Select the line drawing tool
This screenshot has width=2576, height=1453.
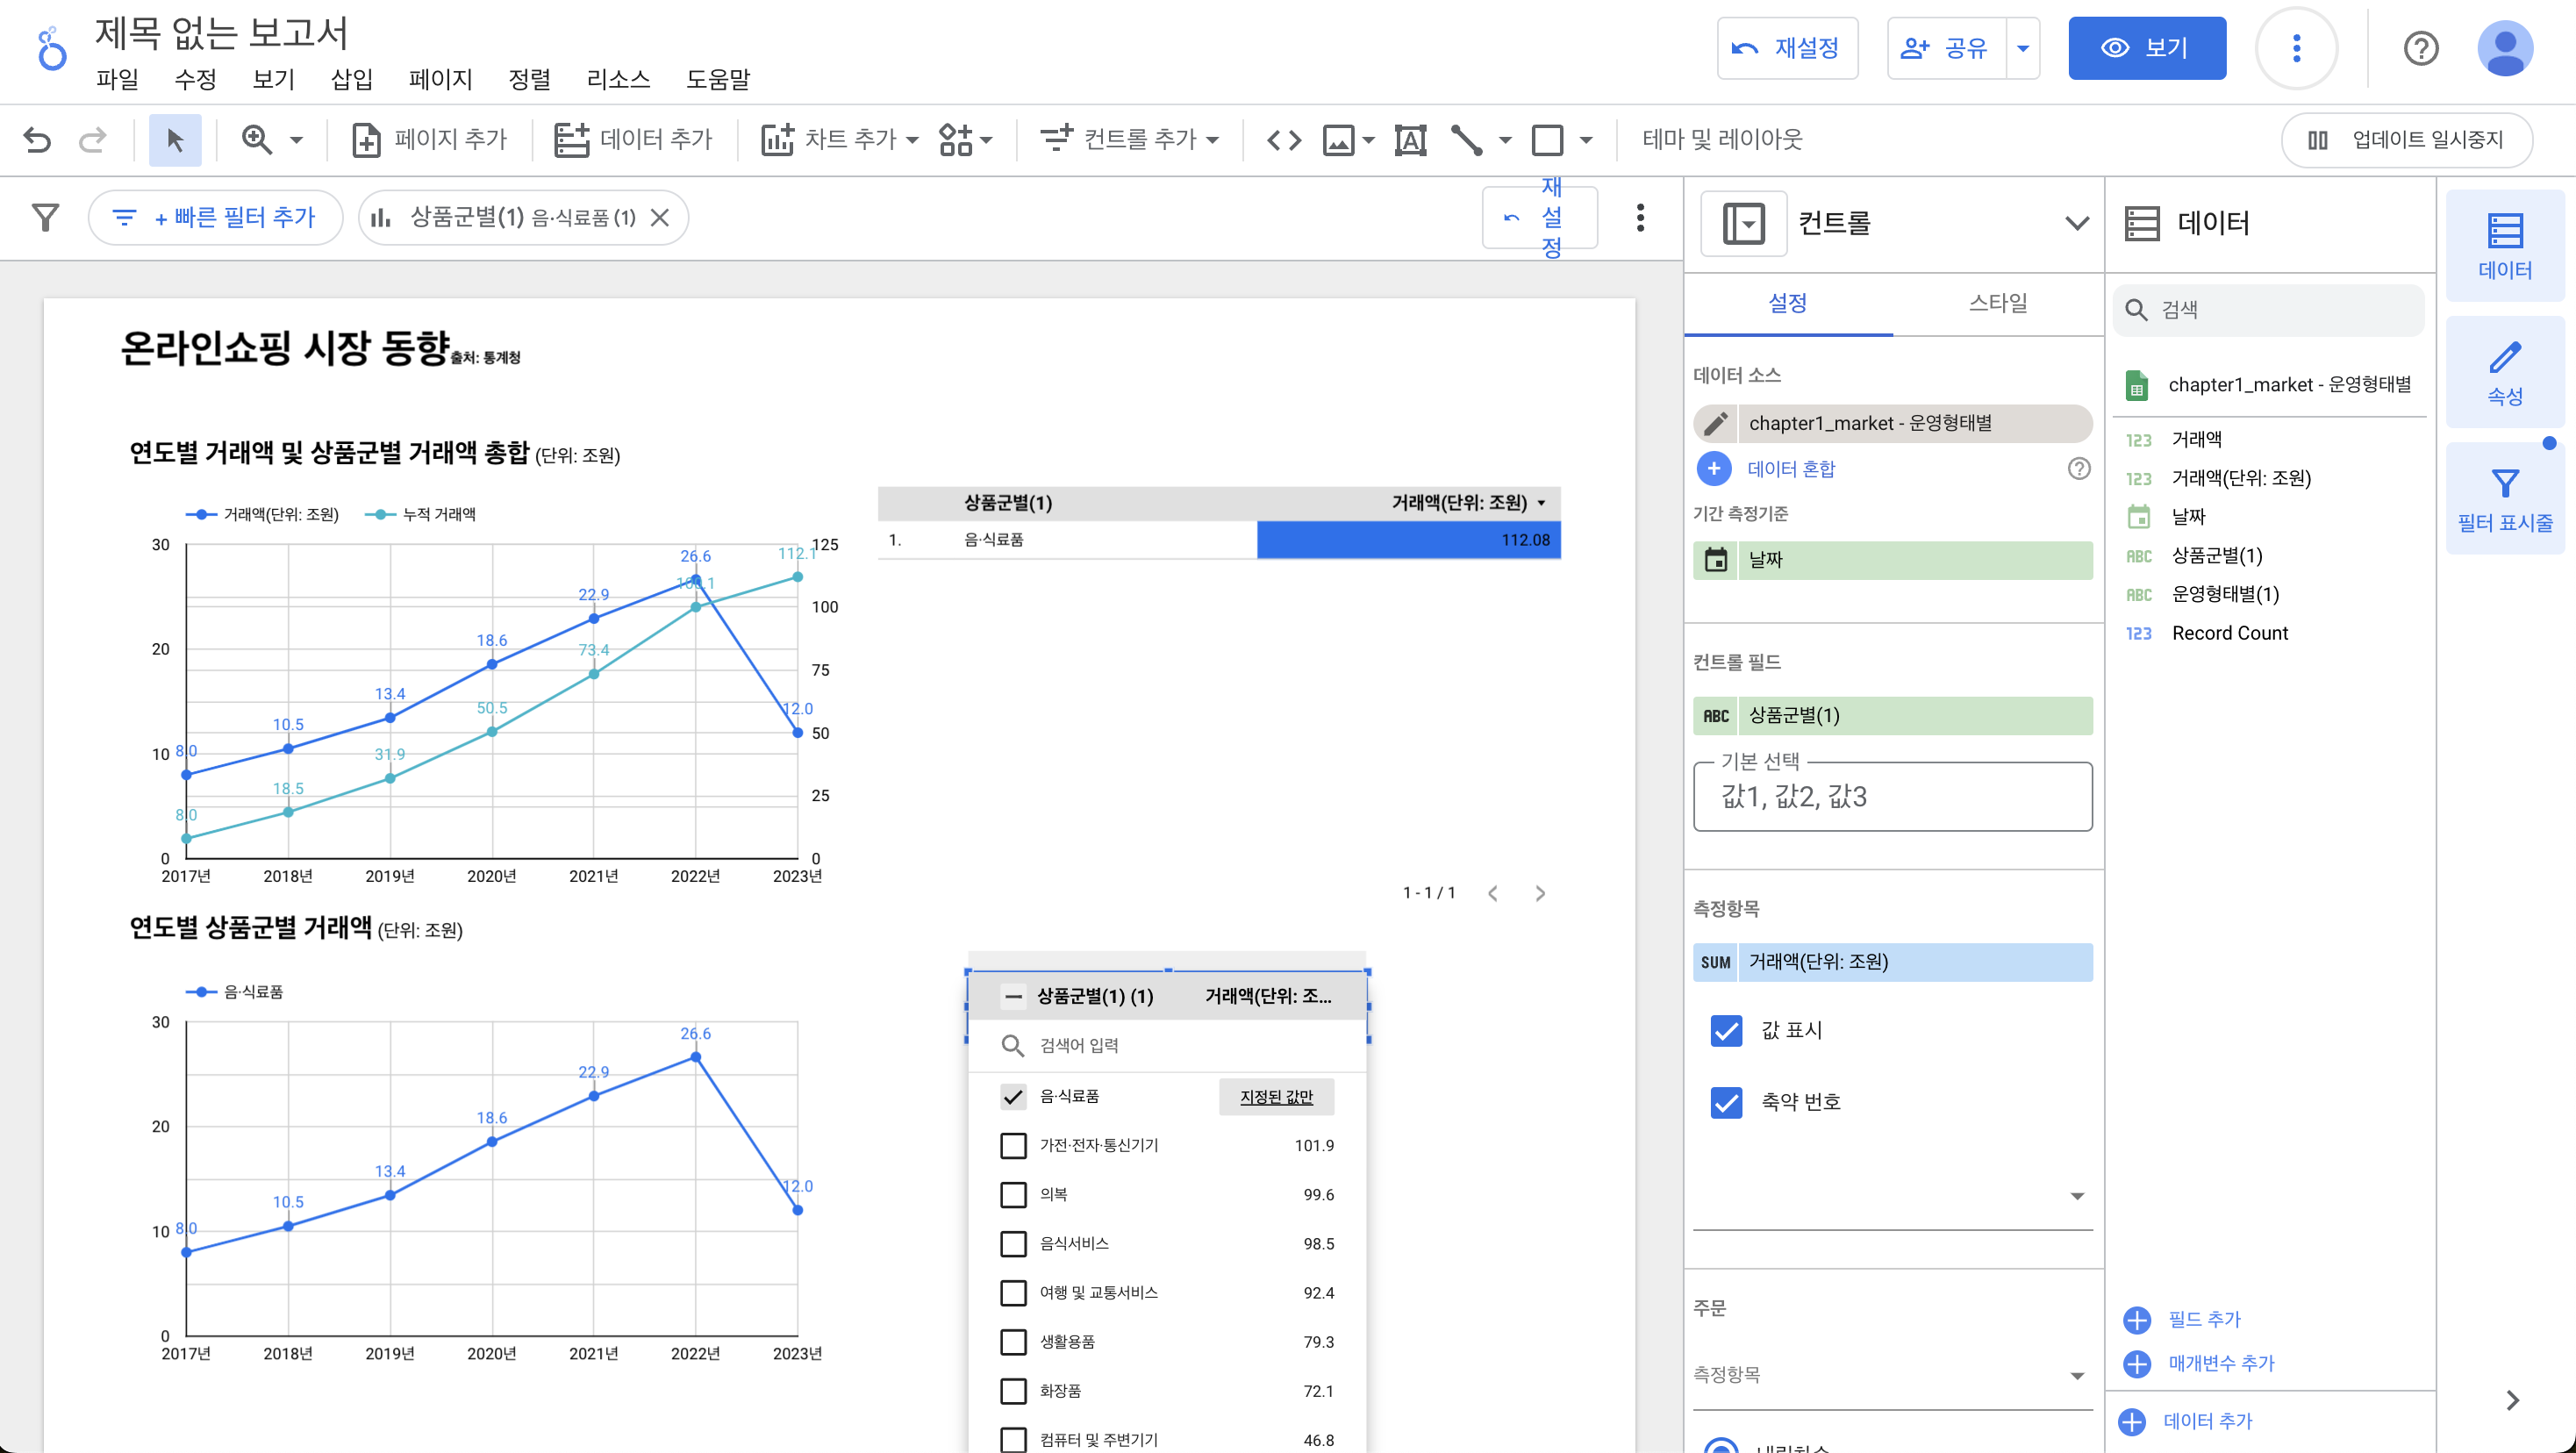click(x=1466, y=140)
